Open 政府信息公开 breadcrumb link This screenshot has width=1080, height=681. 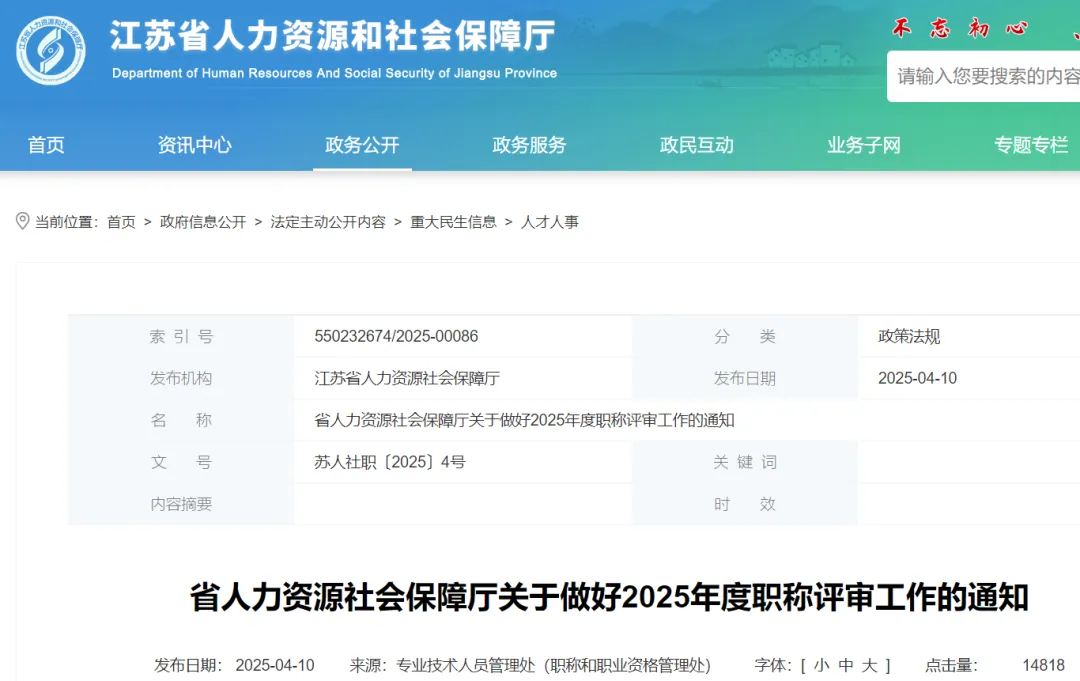pos(203,222)
